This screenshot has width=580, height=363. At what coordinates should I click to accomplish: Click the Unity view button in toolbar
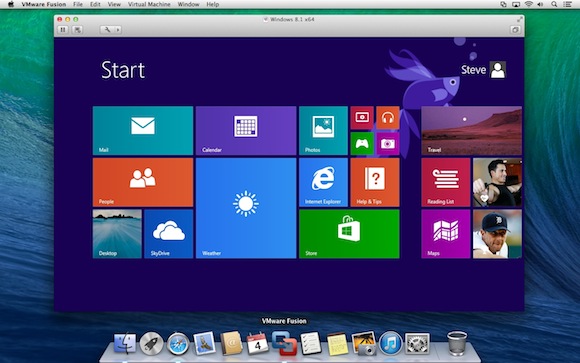515,30
